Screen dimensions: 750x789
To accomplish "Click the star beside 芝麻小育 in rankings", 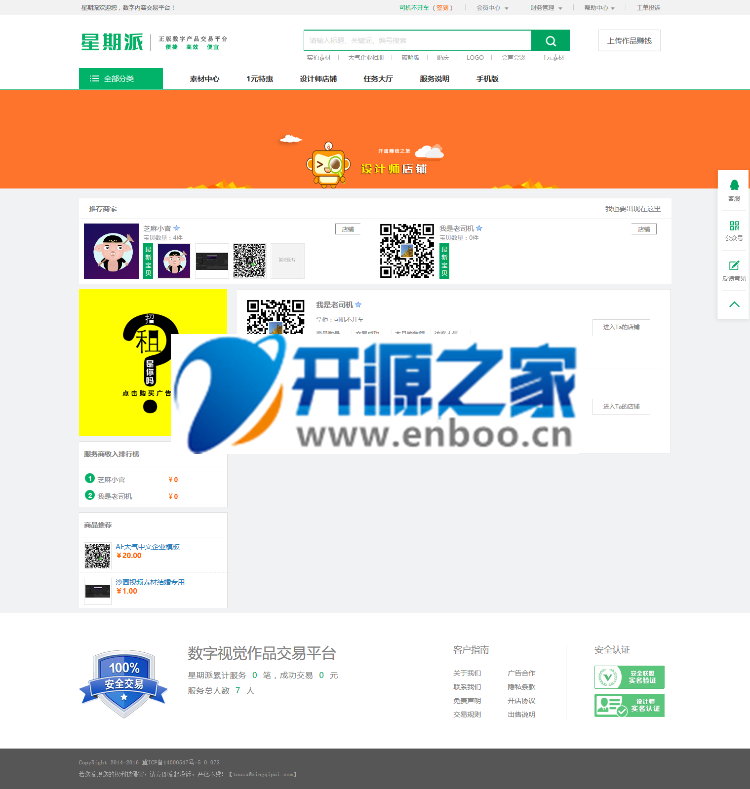I will pos(177,228).
